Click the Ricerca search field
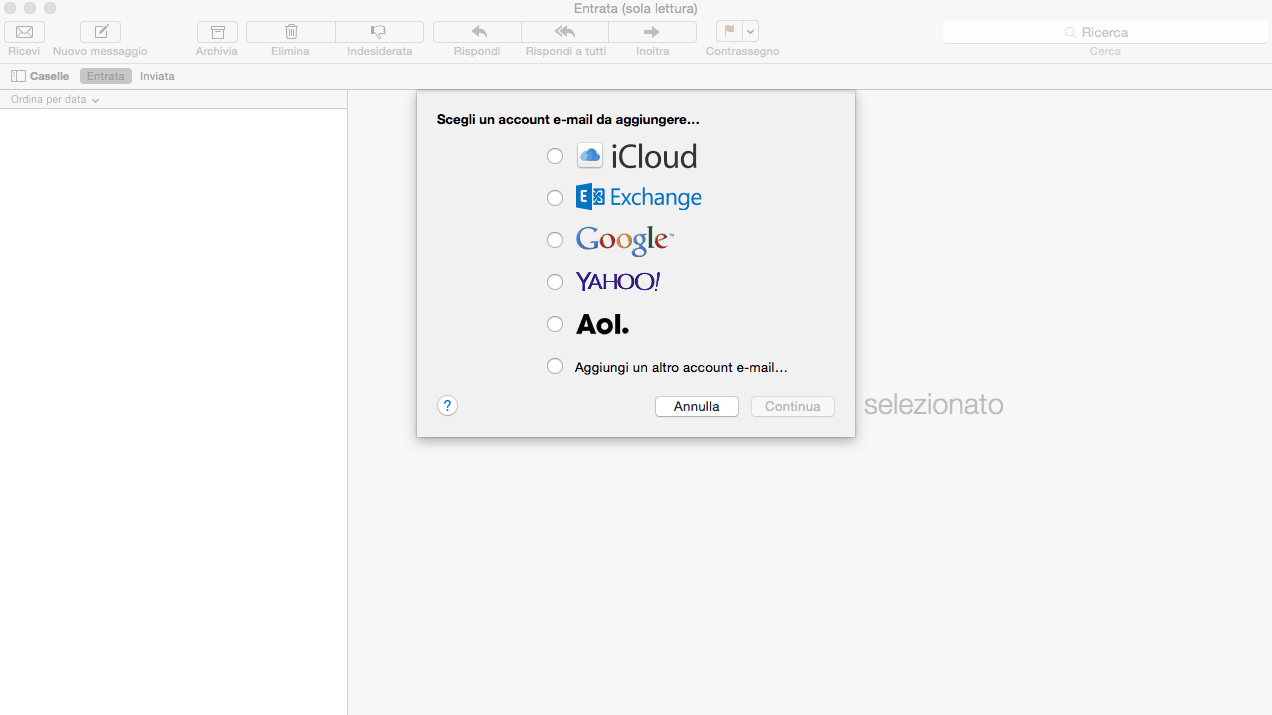 [1105, 32]
